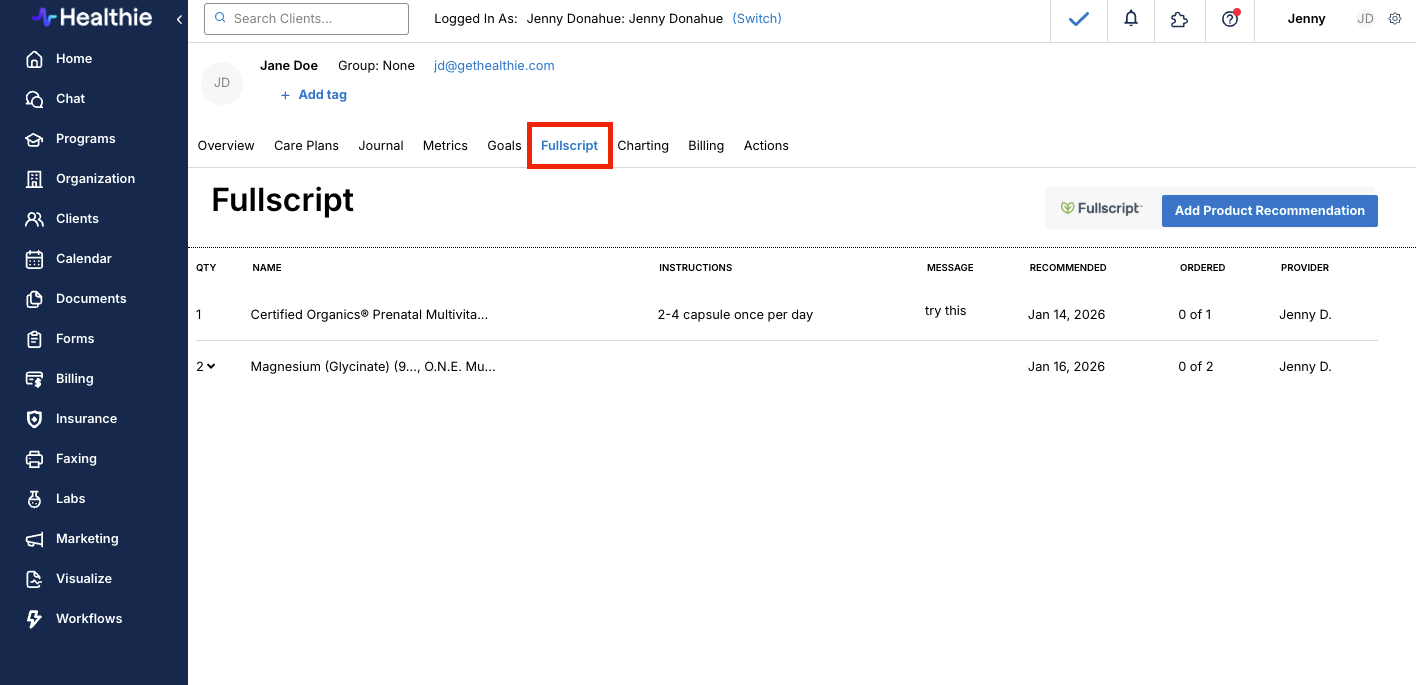Open the Actions tab
The width and height of the screenshot is (1416, 685).
pos(766,146)
